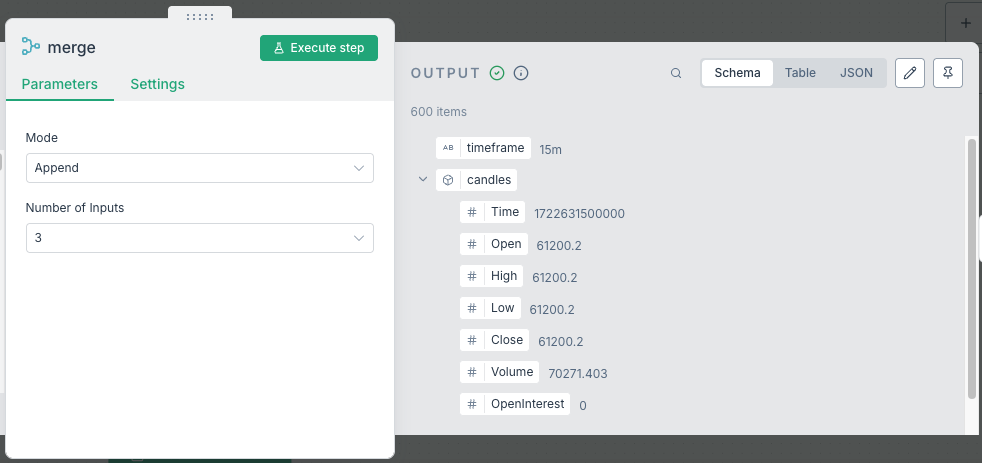
Task: Click the drag handle above merge panel
Action: point(200,16)
